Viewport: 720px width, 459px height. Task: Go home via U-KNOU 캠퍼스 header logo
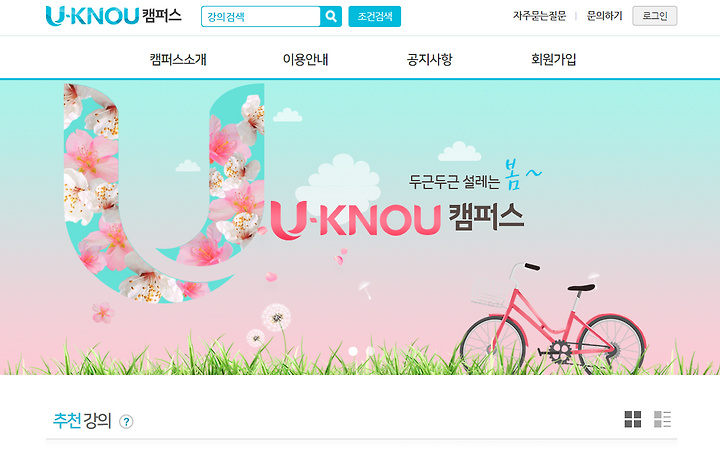coord(113,16)
